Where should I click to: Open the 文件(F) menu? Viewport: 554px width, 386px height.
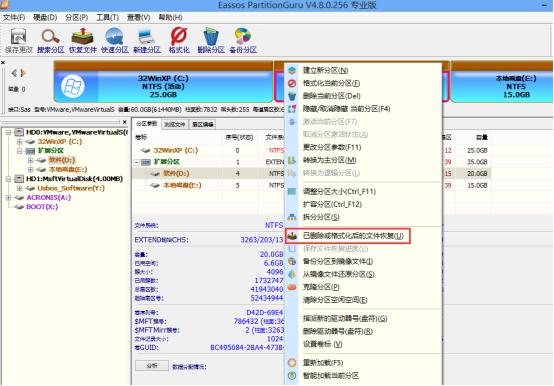(14, 17)
